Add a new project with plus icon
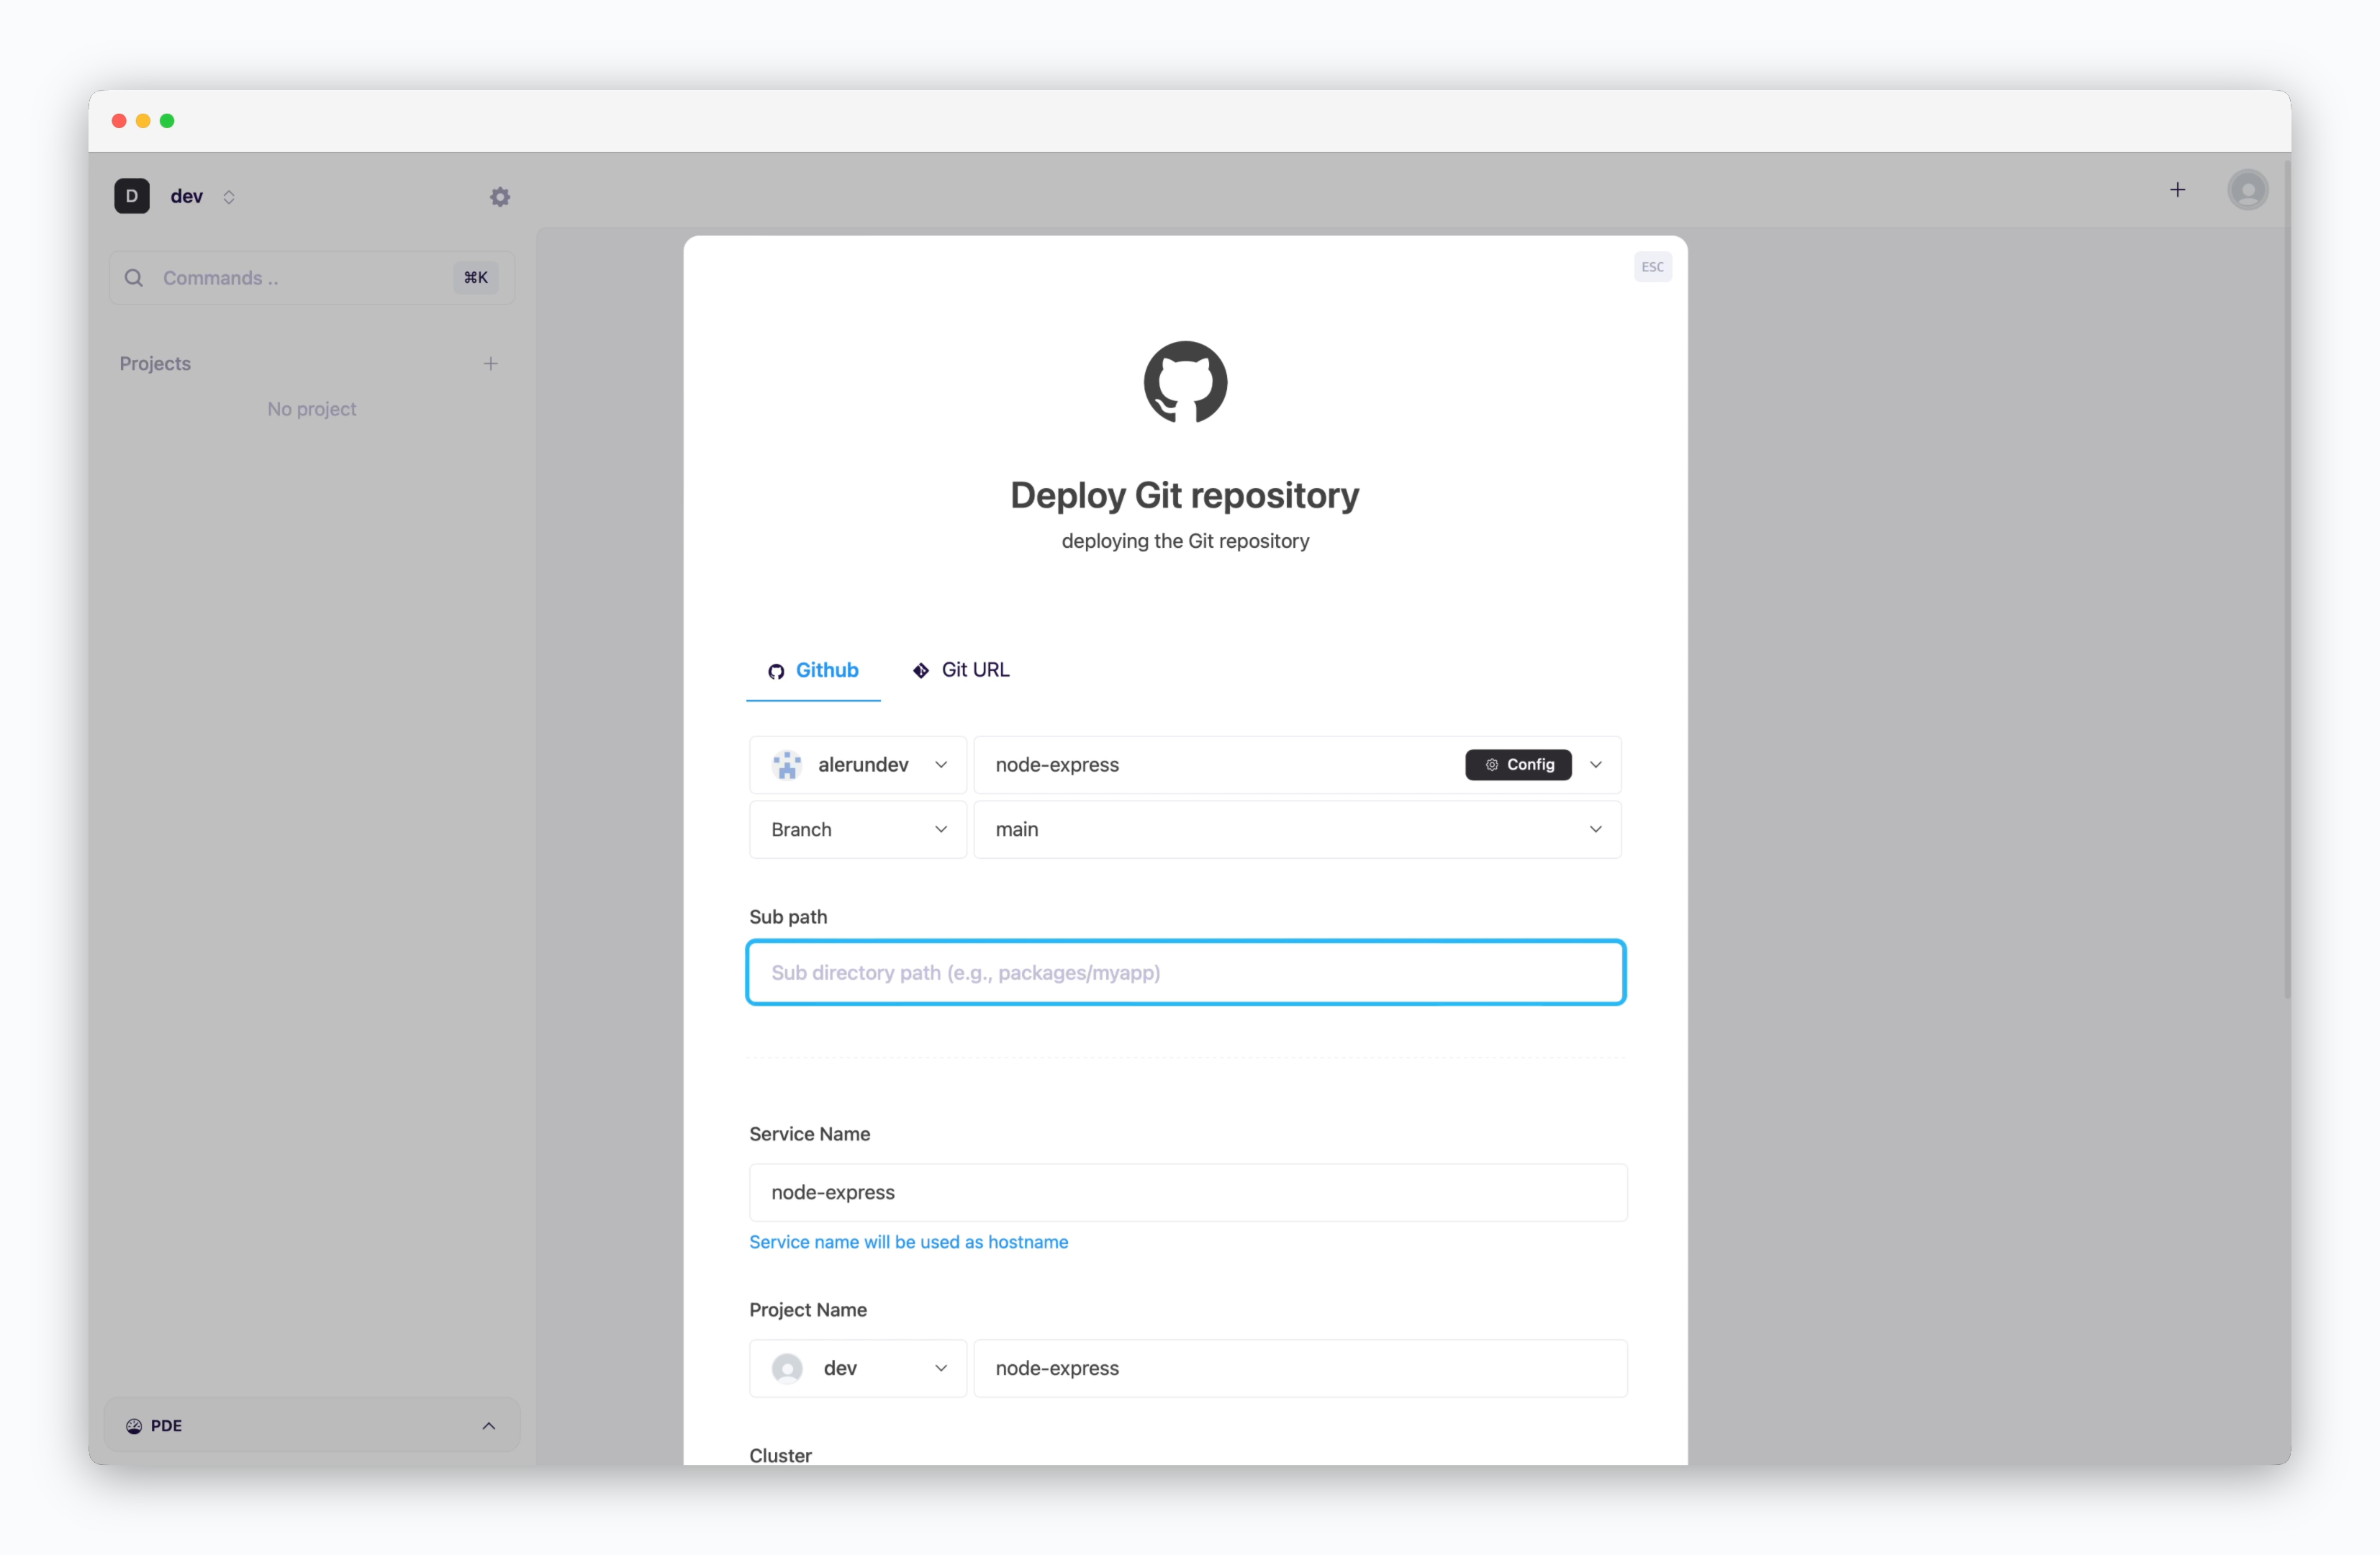The width and height of the screenshot is (2380, 1555). (491, 364)
